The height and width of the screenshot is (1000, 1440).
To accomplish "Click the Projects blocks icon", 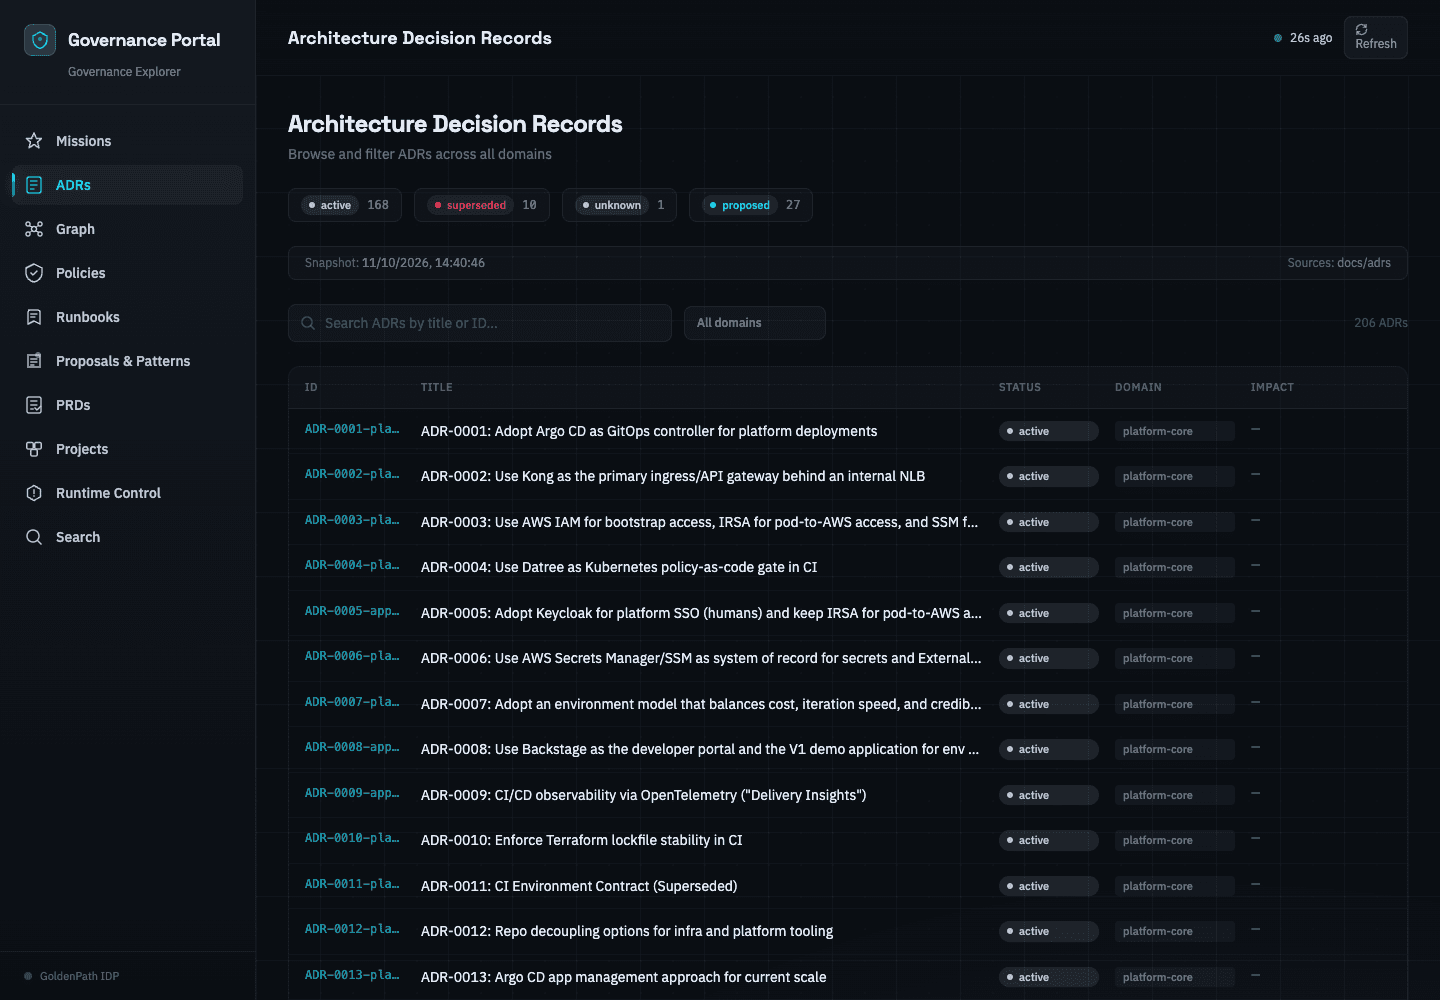I will [x=34, y=449].
